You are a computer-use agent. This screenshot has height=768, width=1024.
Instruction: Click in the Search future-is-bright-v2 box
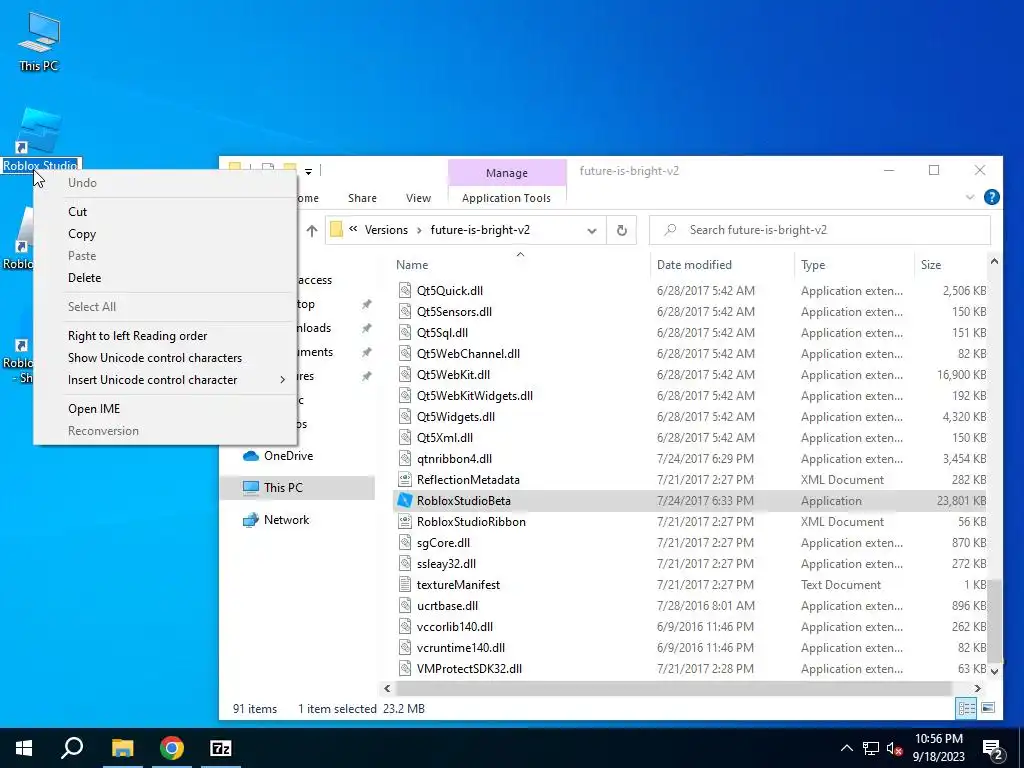pyautogui.click(x=820, y=230)
